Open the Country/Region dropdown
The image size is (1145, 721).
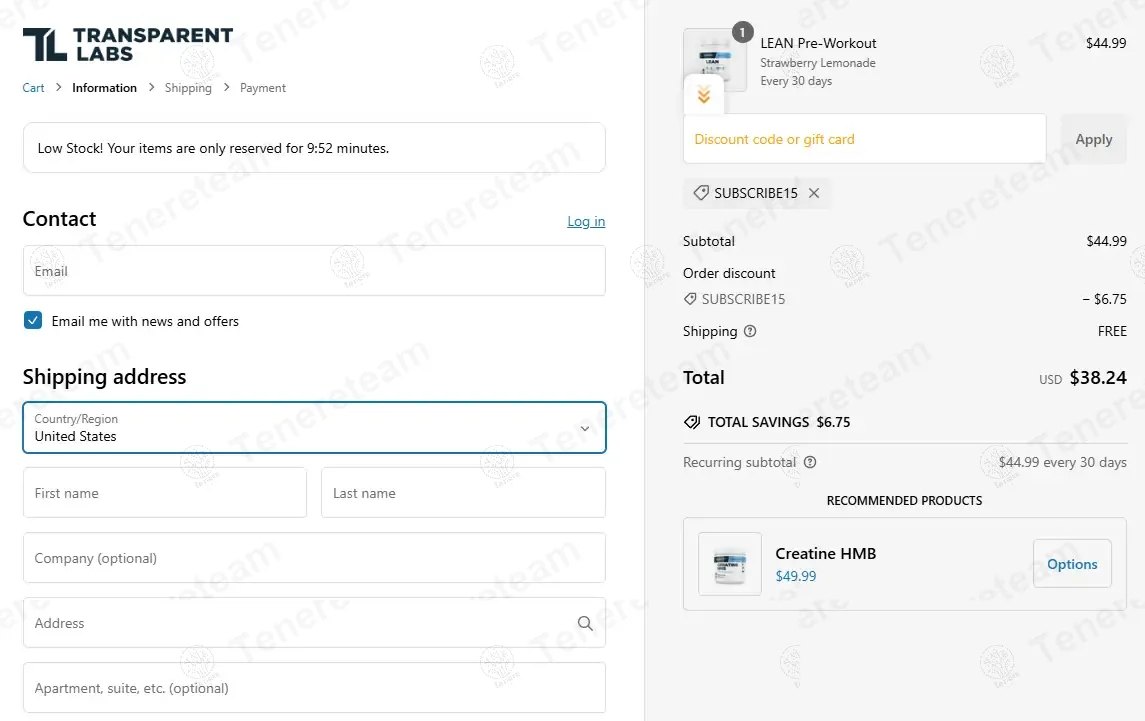[x=314, y=428]
